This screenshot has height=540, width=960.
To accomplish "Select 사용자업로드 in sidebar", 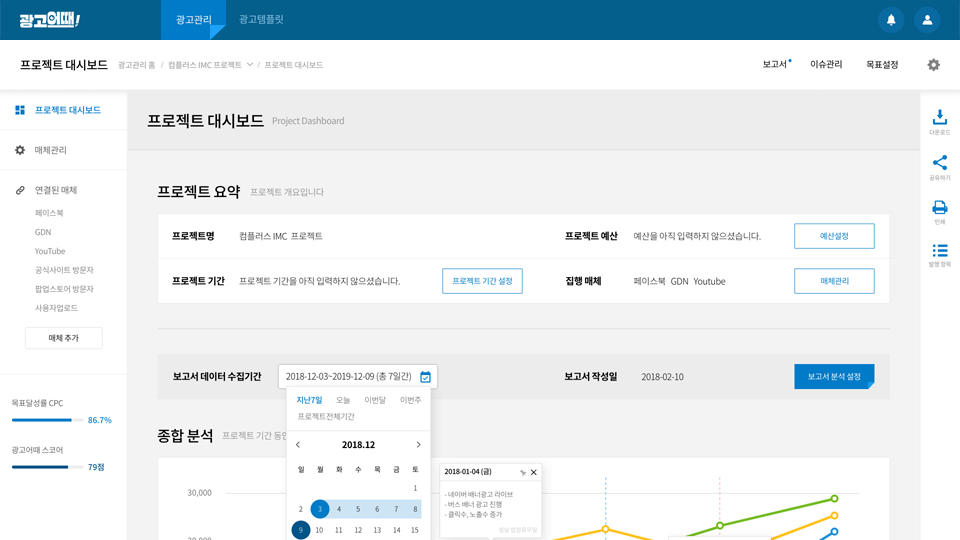I will pyautogui.click(x=56, y=308).
